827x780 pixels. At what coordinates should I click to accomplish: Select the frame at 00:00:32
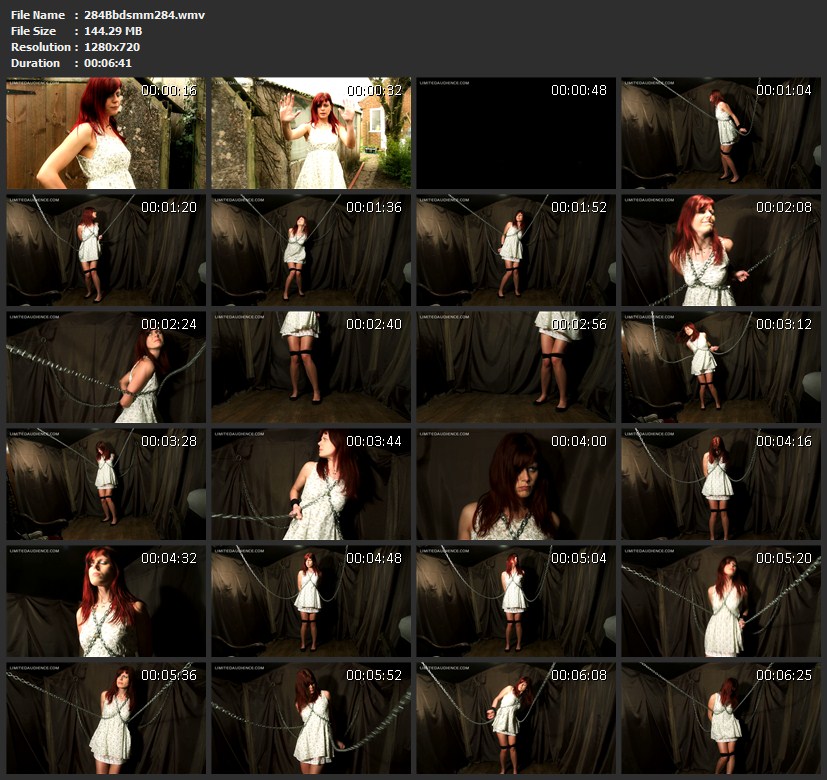[311, 133]
